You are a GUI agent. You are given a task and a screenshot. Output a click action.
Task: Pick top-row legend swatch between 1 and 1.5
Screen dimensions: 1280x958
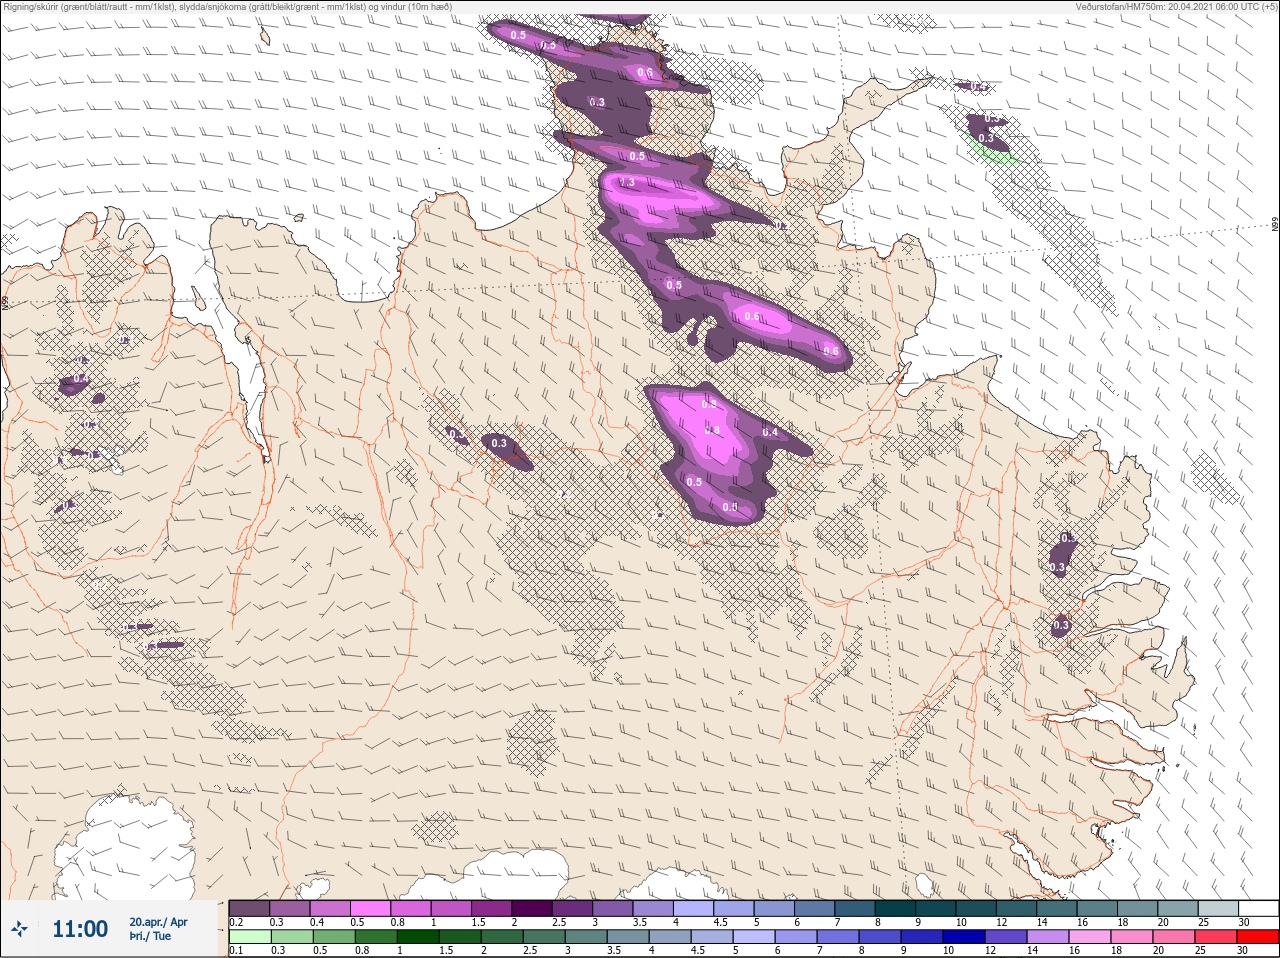point(451,908)
